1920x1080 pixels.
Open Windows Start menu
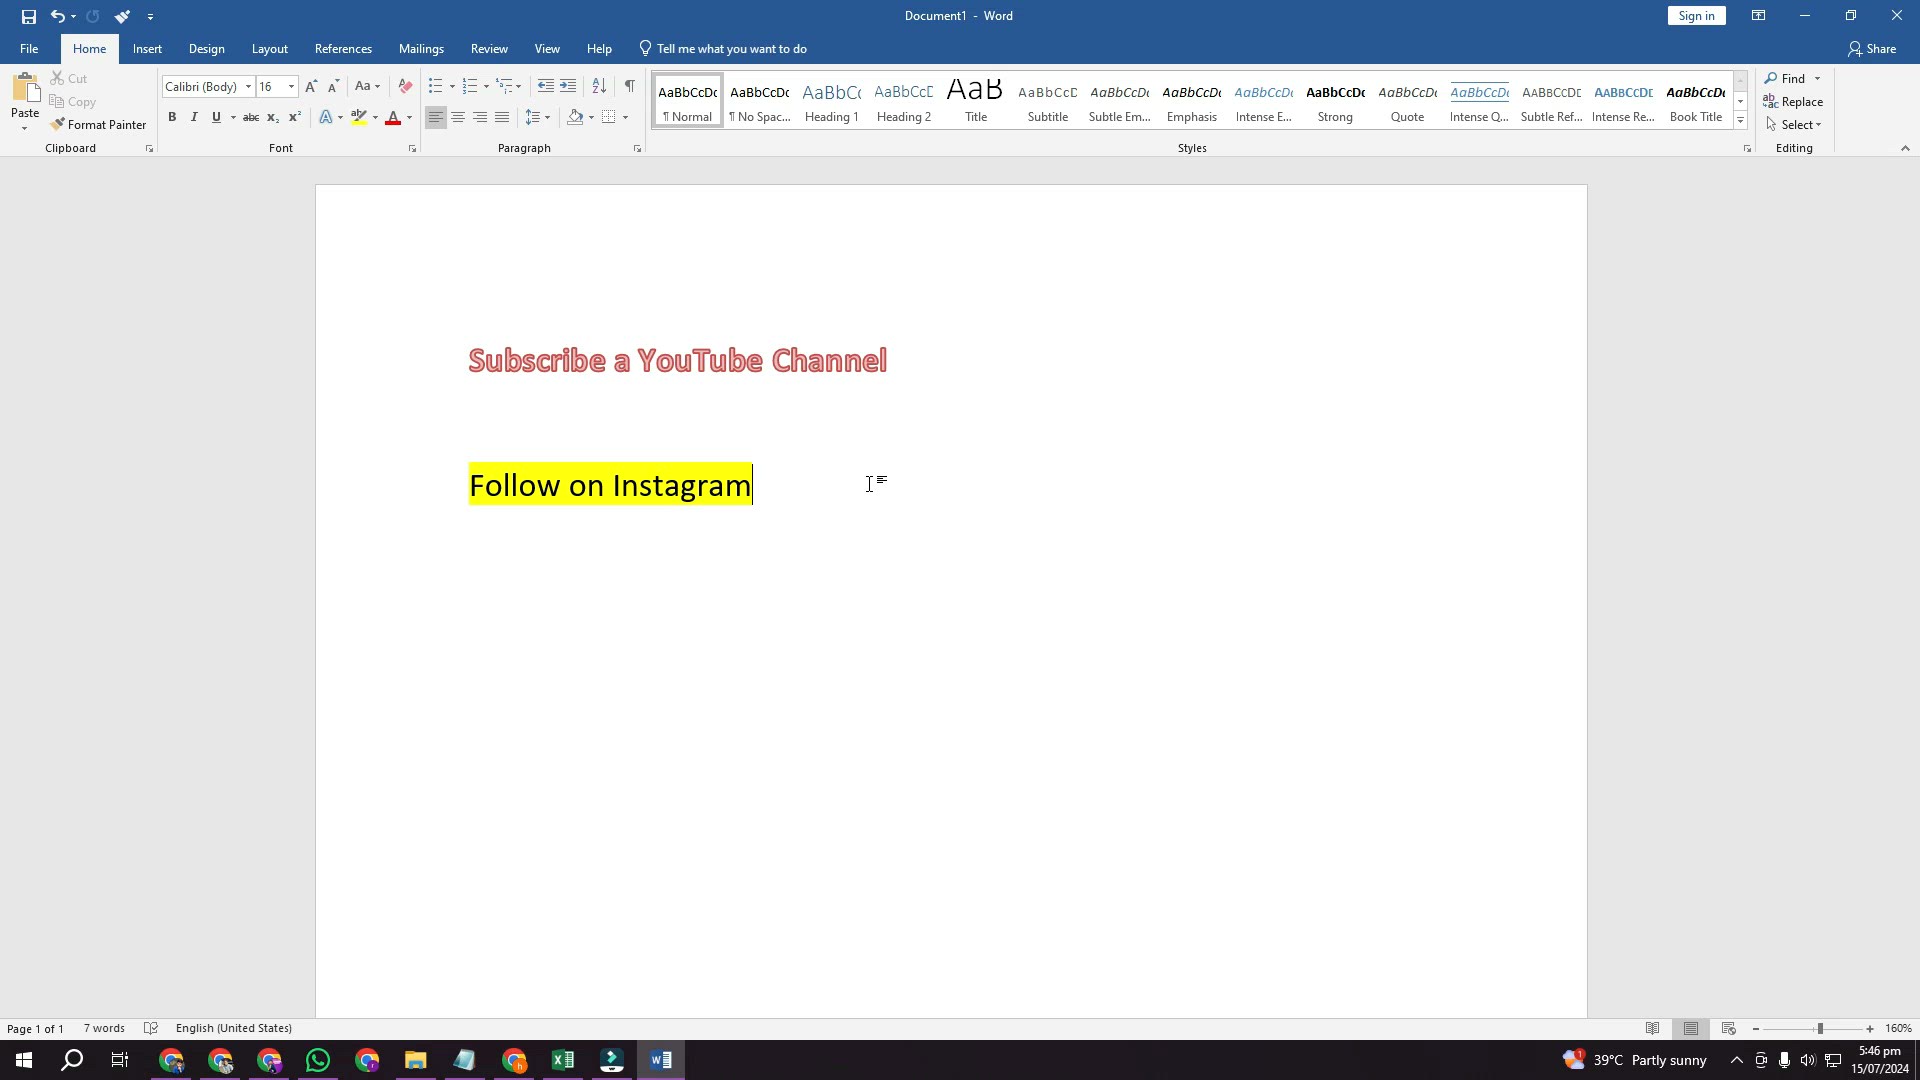pos(24,1060)
